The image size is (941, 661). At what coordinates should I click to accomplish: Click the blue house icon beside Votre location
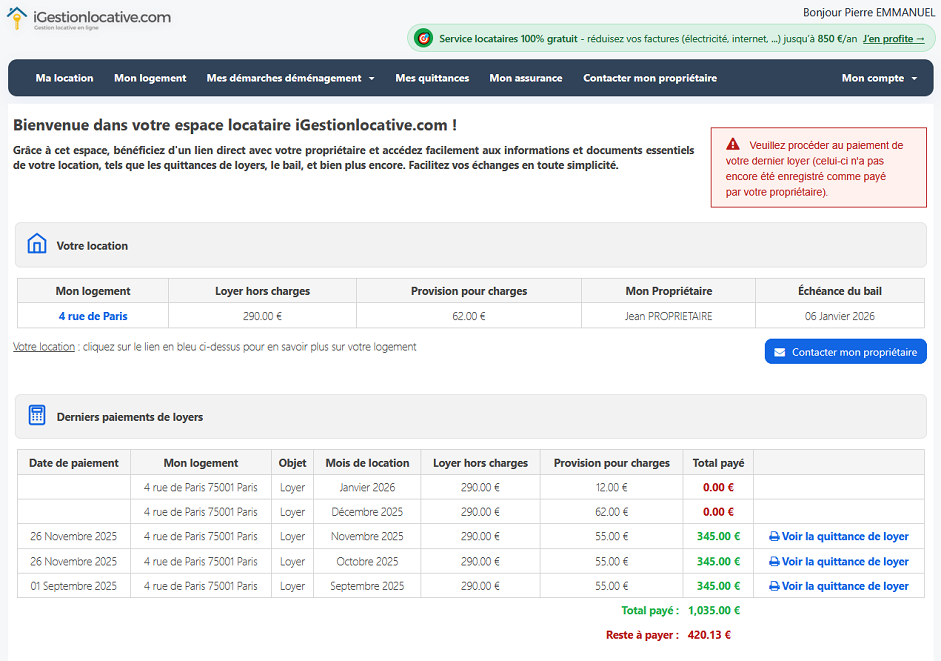tap(37, 244)
